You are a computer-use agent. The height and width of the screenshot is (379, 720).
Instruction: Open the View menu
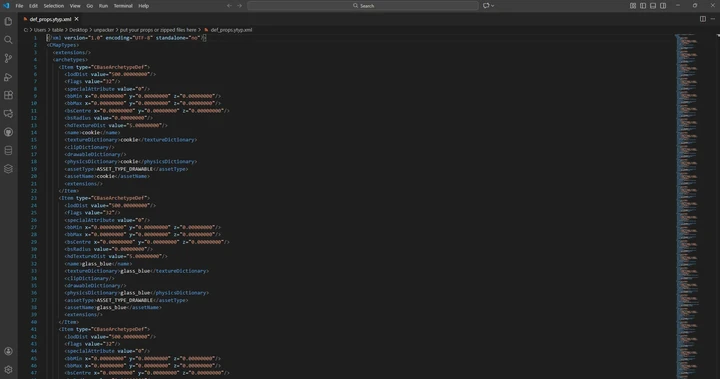75,6
